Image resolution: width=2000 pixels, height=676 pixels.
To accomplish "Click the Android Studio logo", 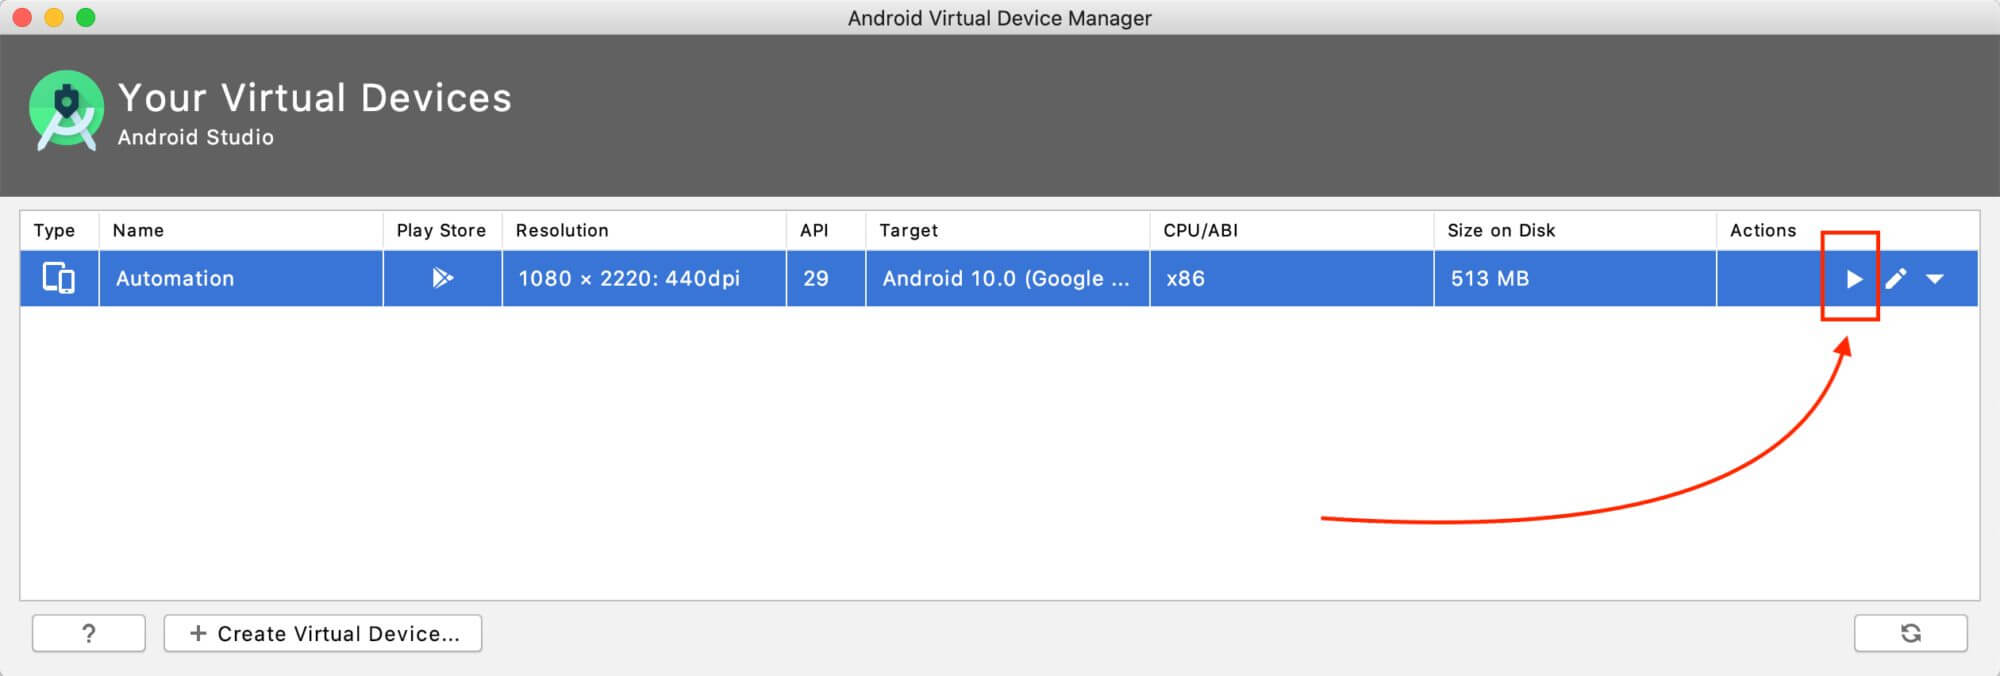I will [x=66, y=111].
